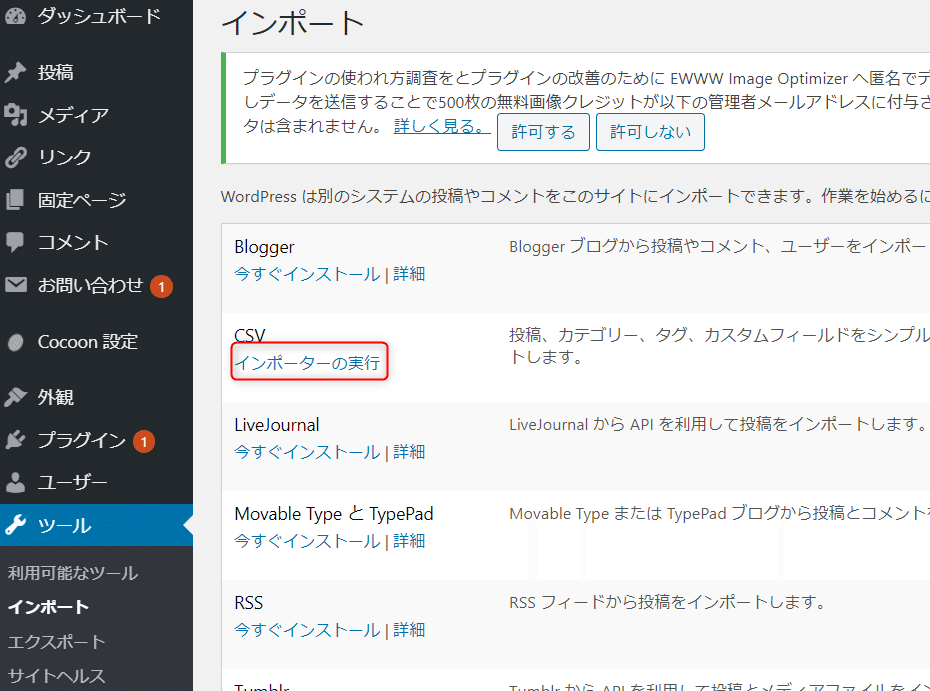This screenshot has height=691, width=930.
Task: Click the お問い合わせ notification badge
Action: [161, 286]
